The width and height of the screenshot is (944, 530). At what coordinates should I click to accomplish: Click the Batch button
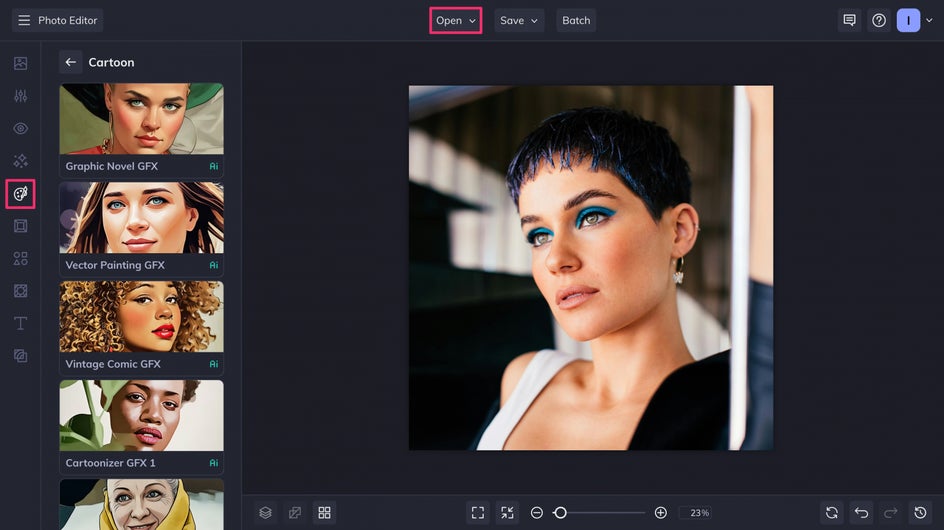pyautogui.click(x=576, y=20)
